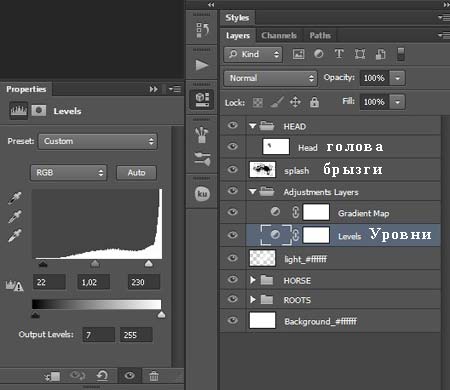
Task: Hide the splash layer
Action: (233, 169)
